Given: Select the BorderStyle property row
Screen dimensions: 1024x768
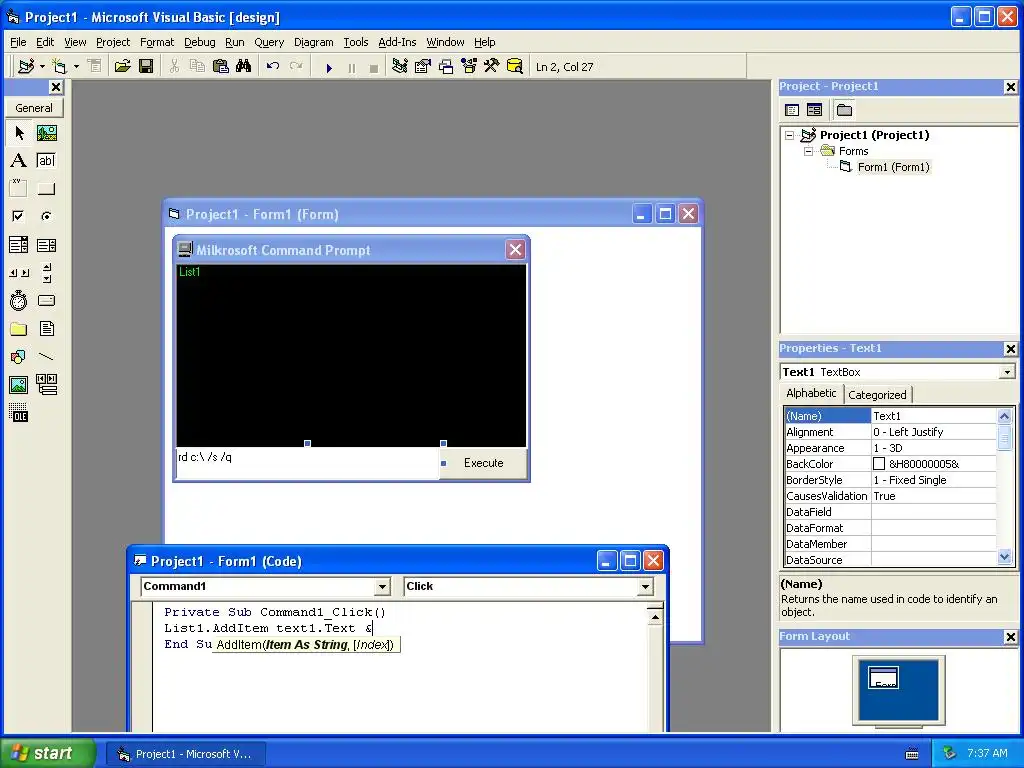Looking at the screenshot, I should (x=890, y=480).
